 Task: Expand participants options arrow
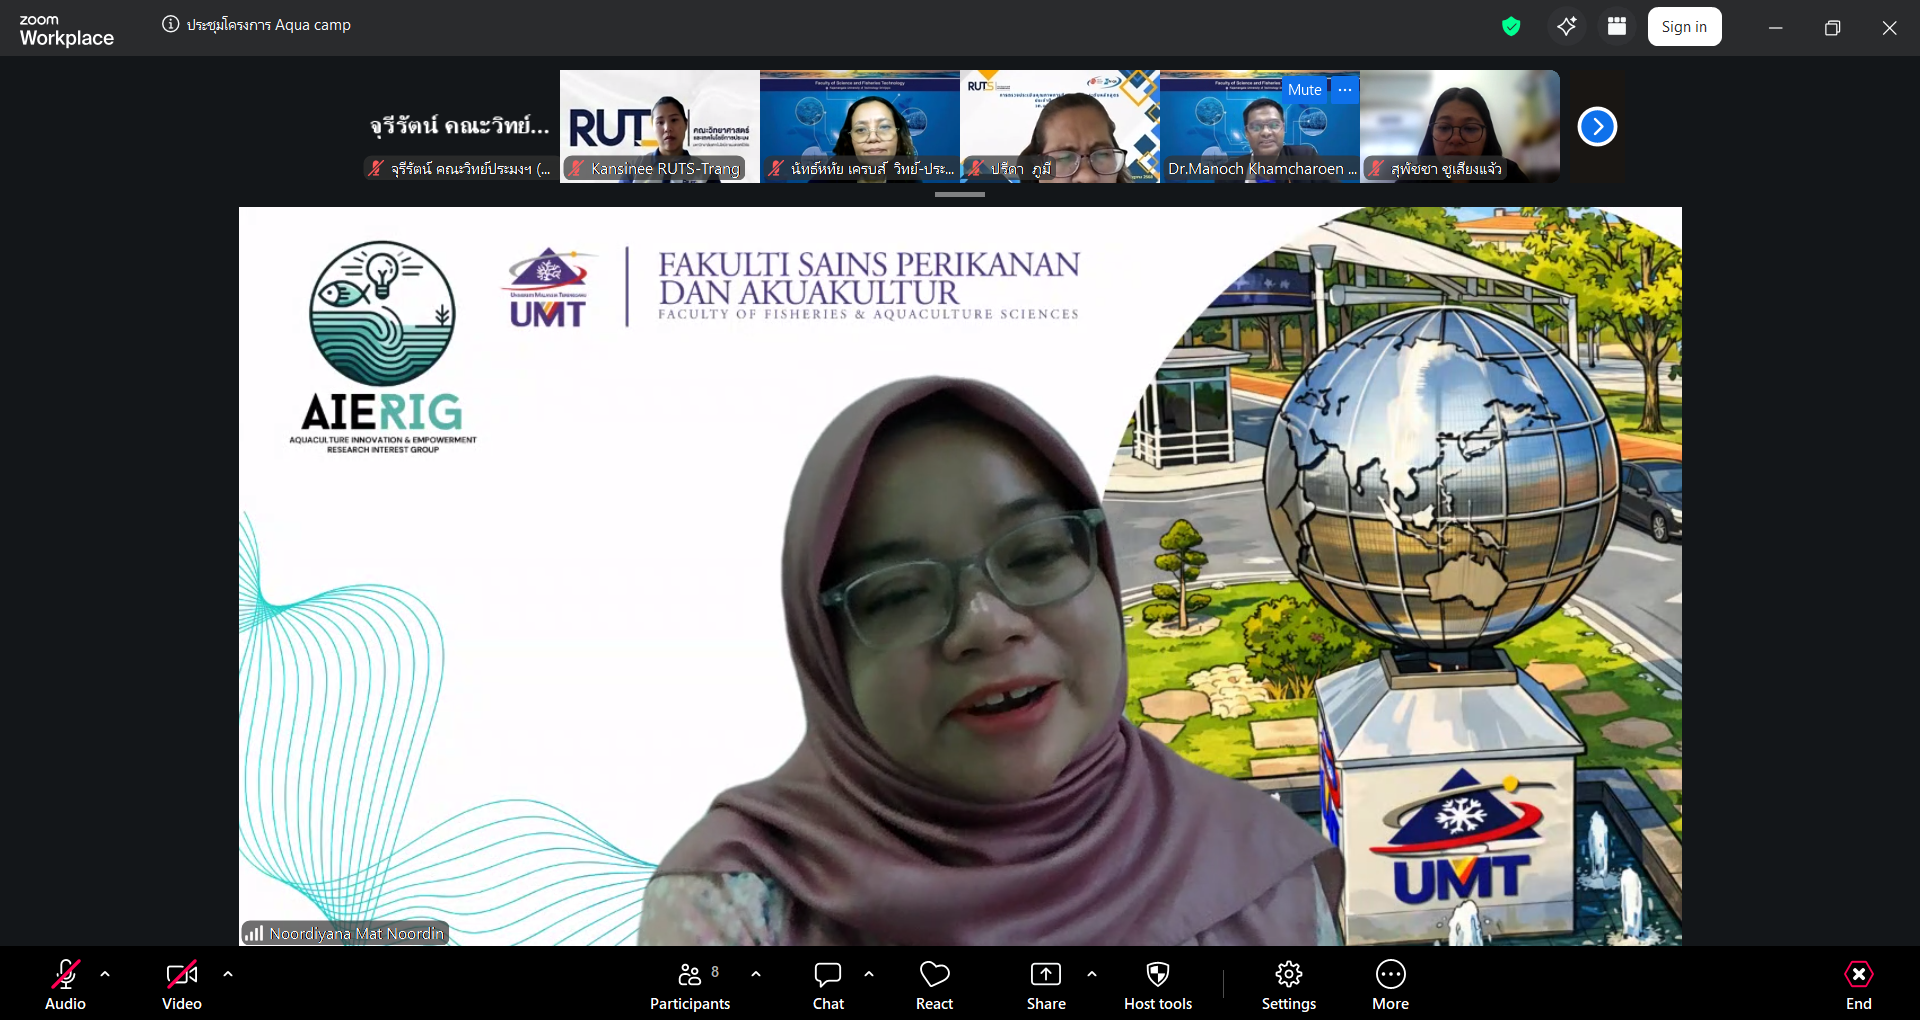click(x=756, y=974)
